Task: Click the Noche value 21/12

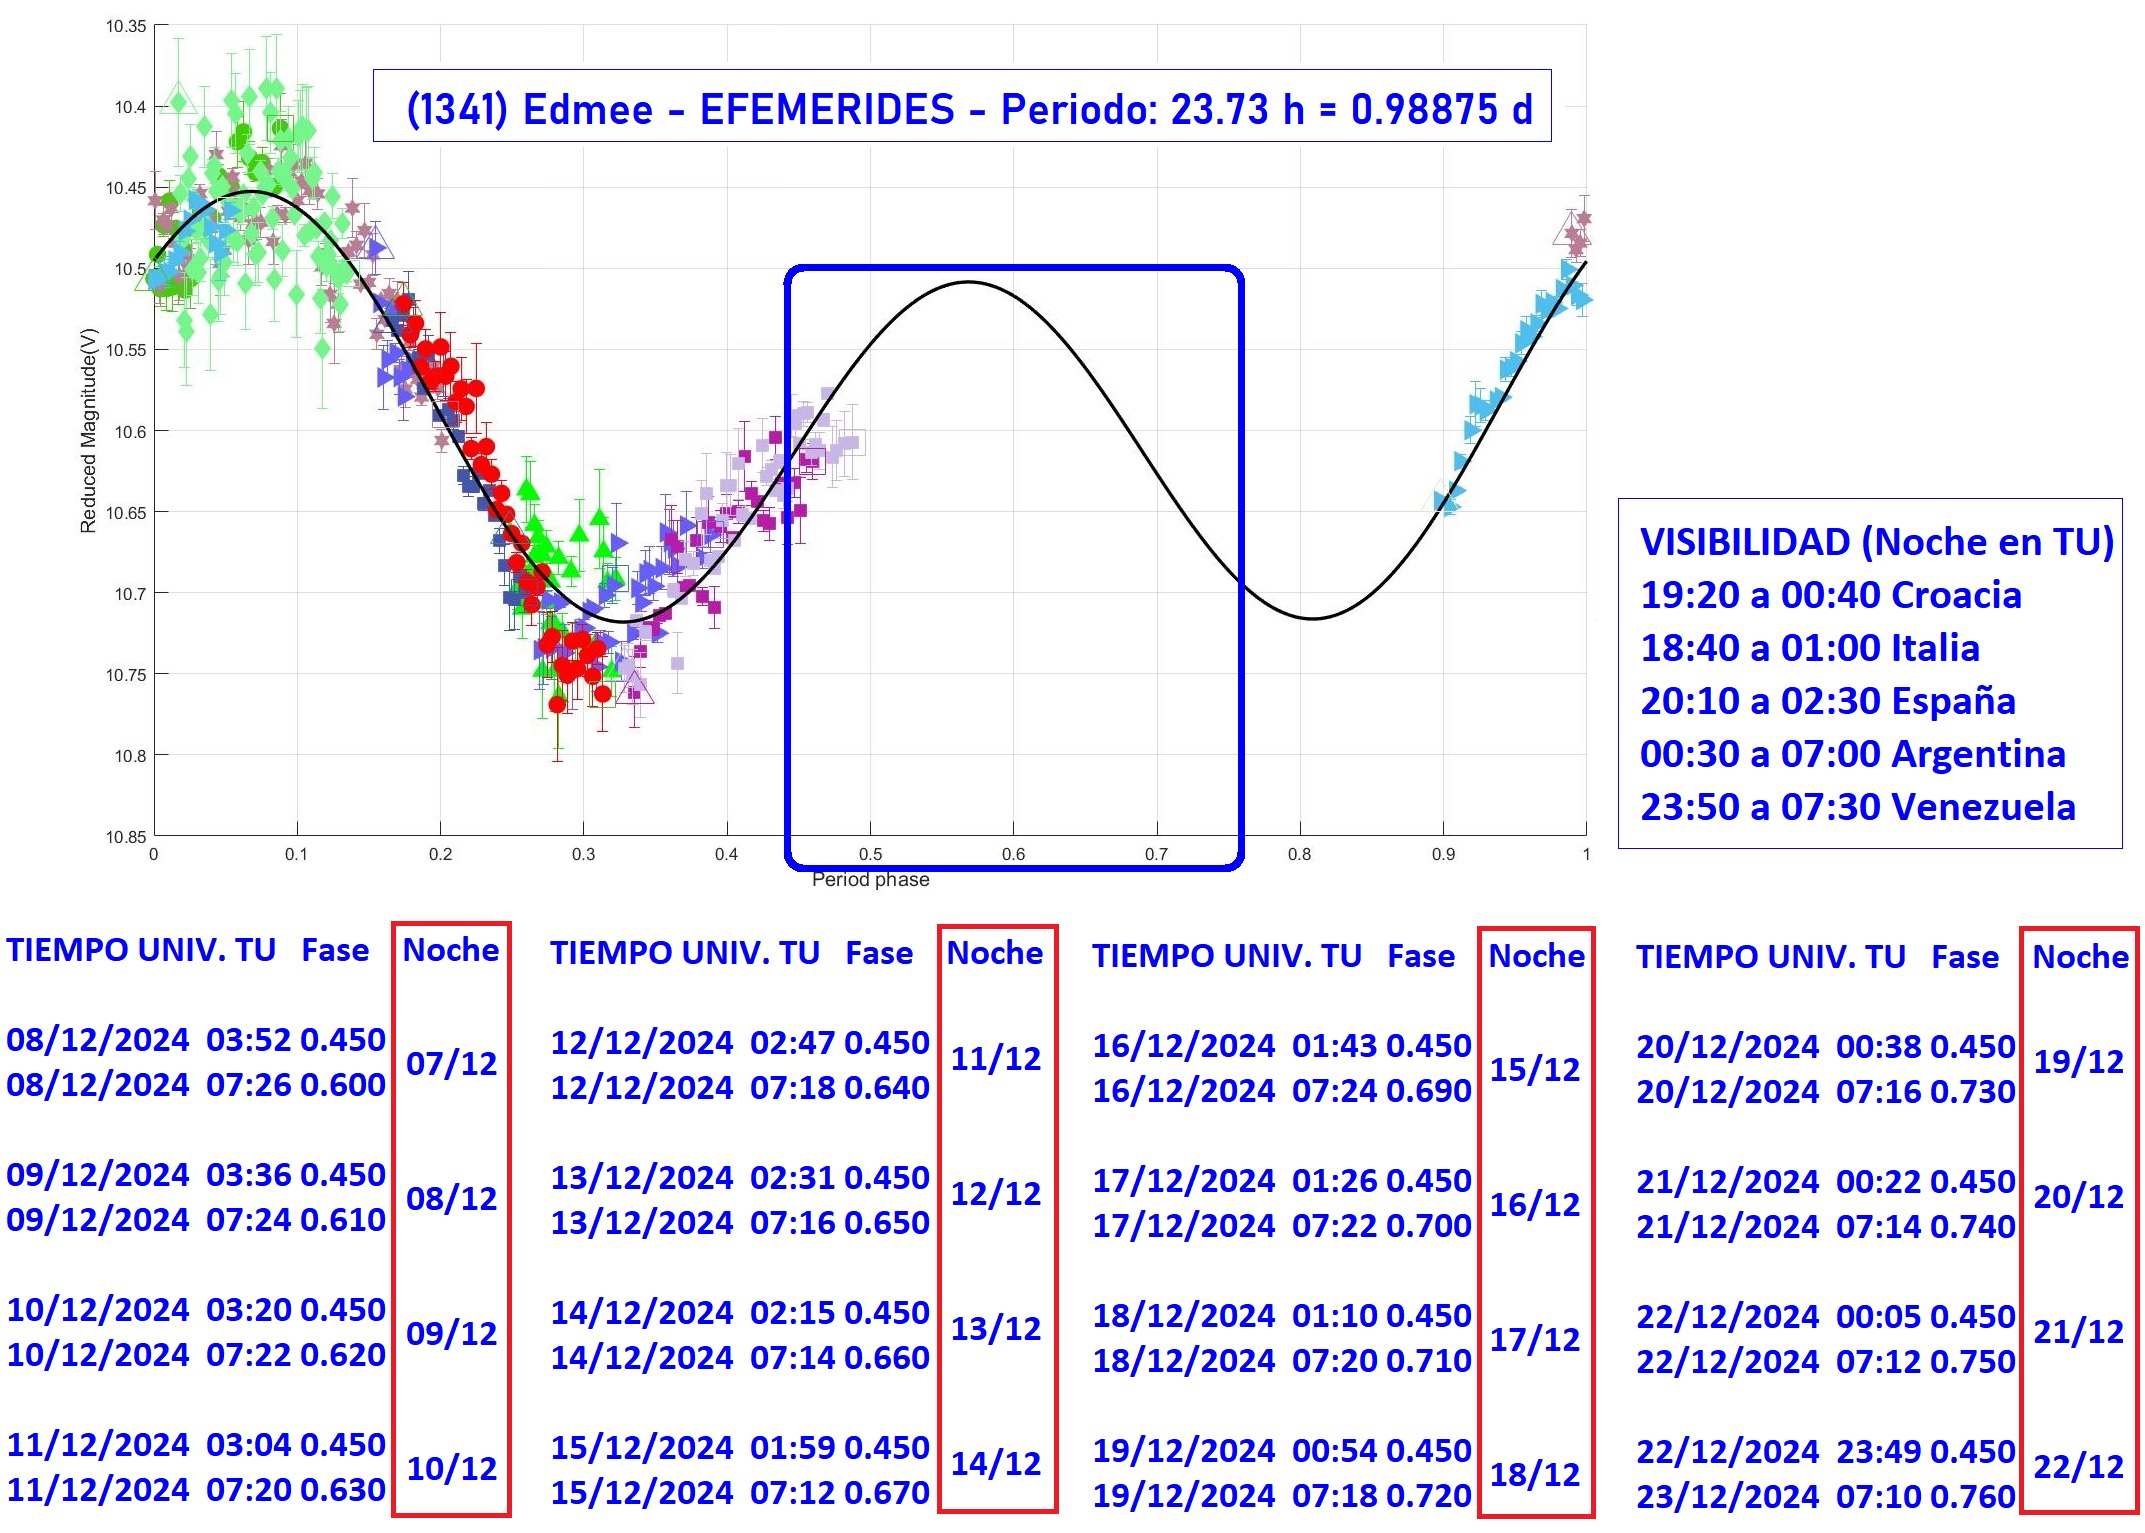Action: [x=2079, y=1331]
